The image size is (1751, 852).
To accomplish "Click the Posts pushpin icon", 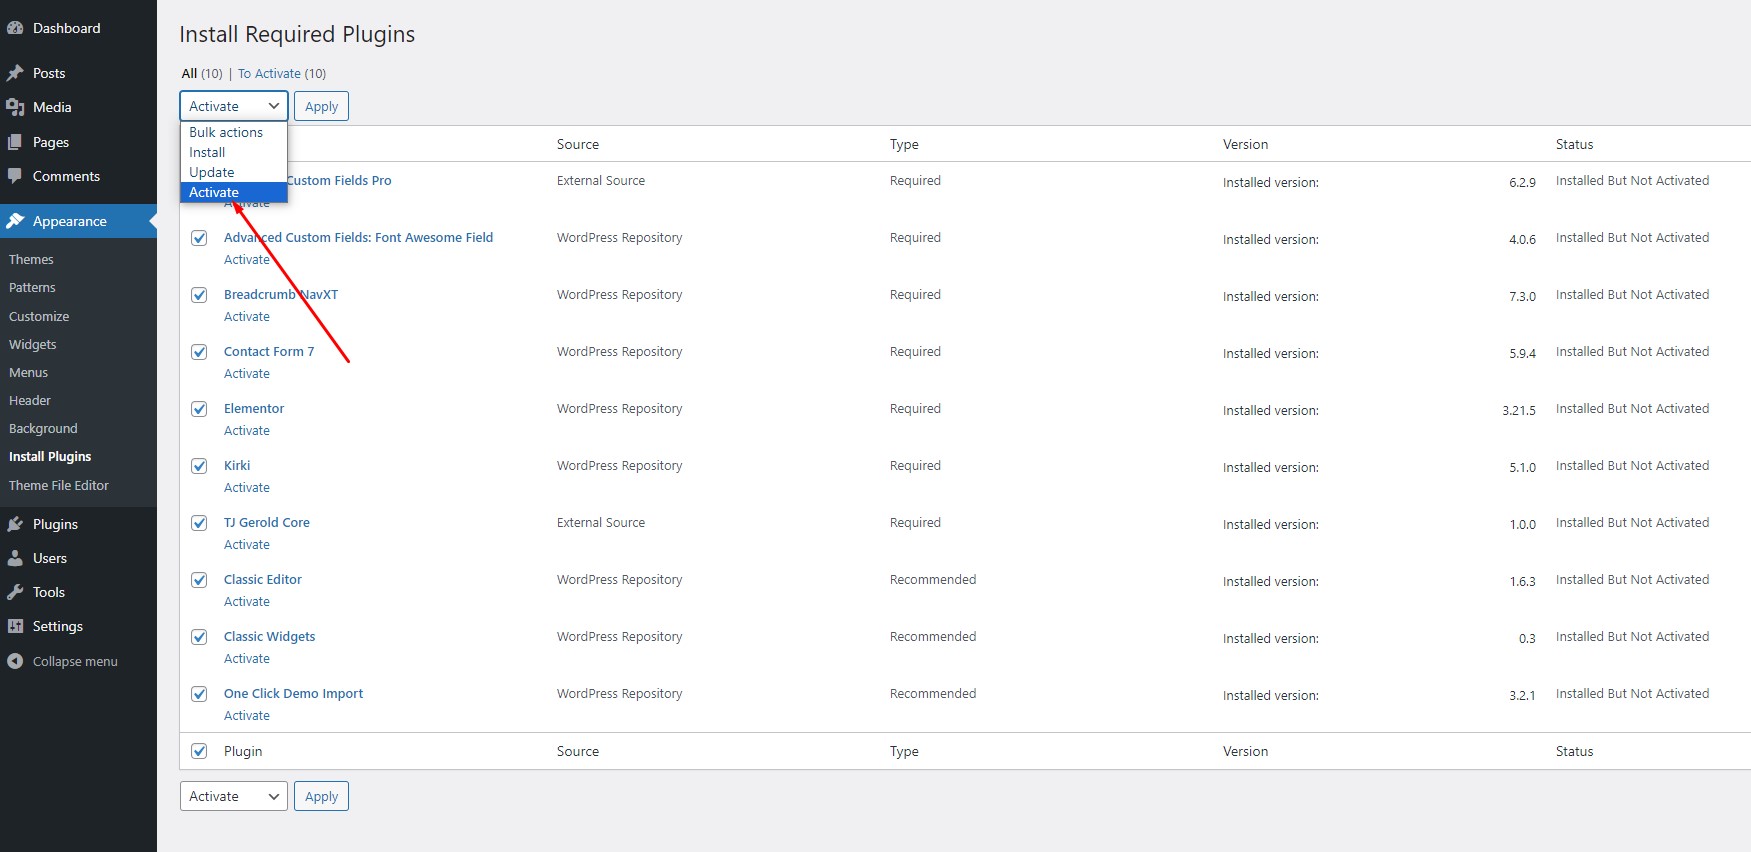I will pos(15,73).
